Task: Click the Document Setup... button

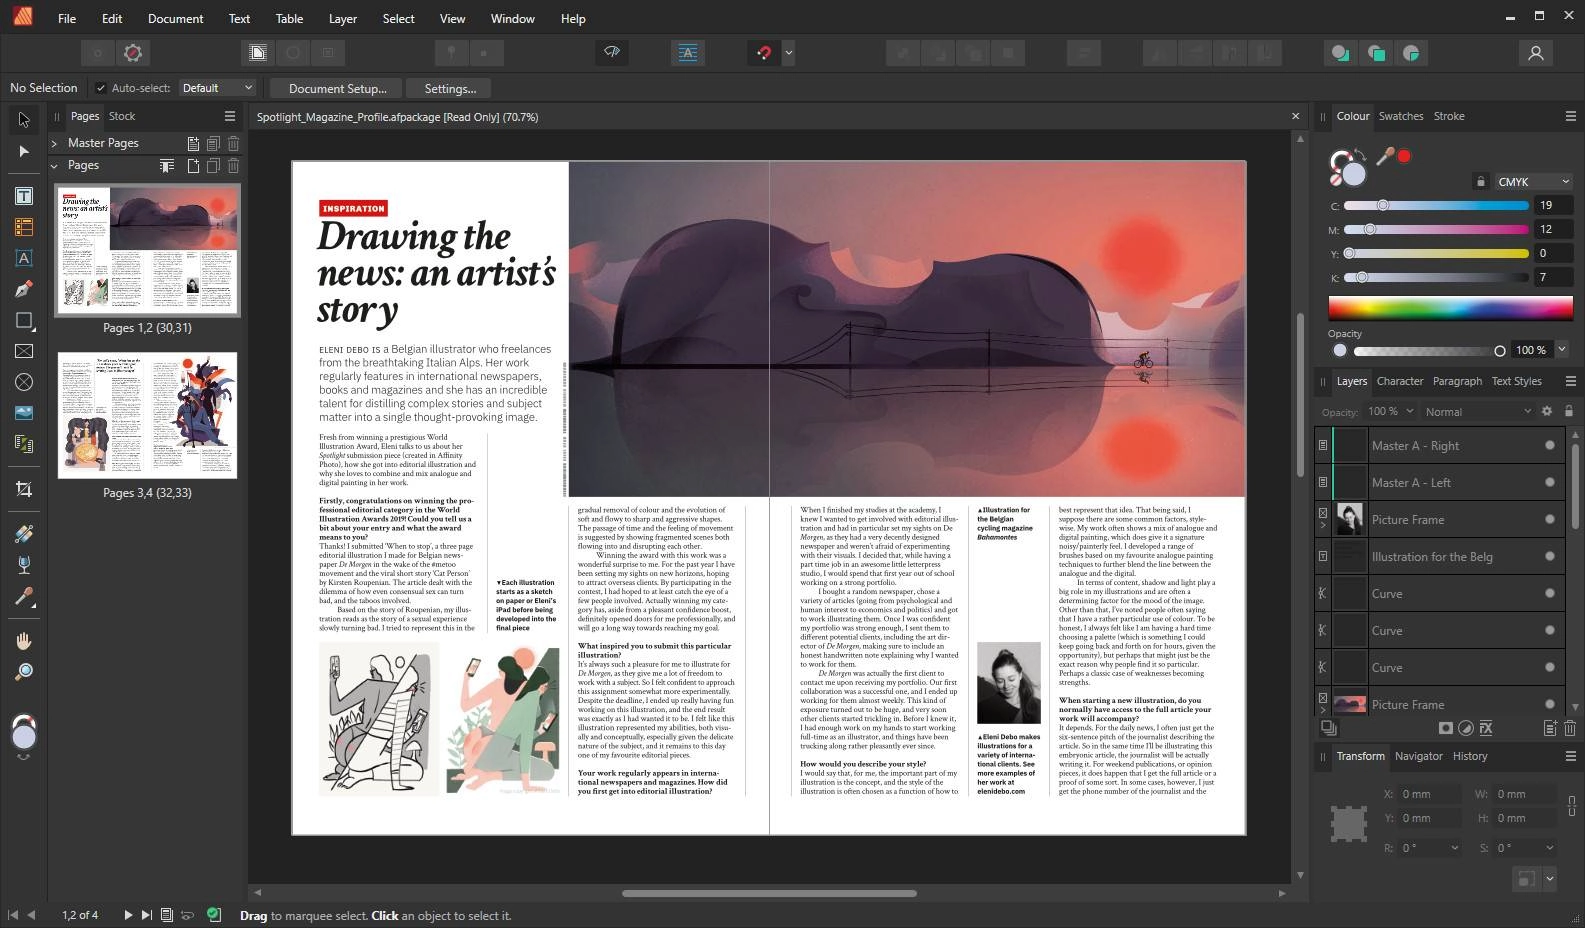Action: (x=337, y=88)
